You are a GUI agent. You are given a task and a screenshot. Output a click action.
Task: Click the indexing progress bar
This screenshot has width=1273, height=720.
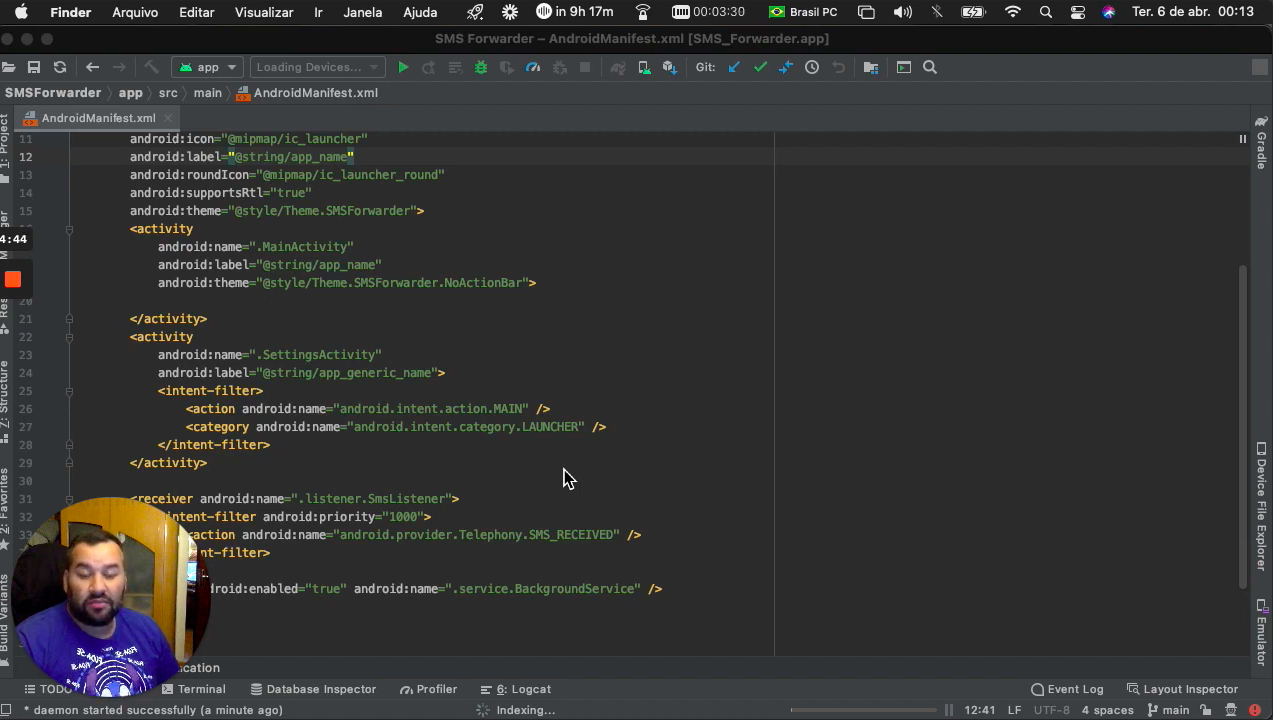coord(864,710)
